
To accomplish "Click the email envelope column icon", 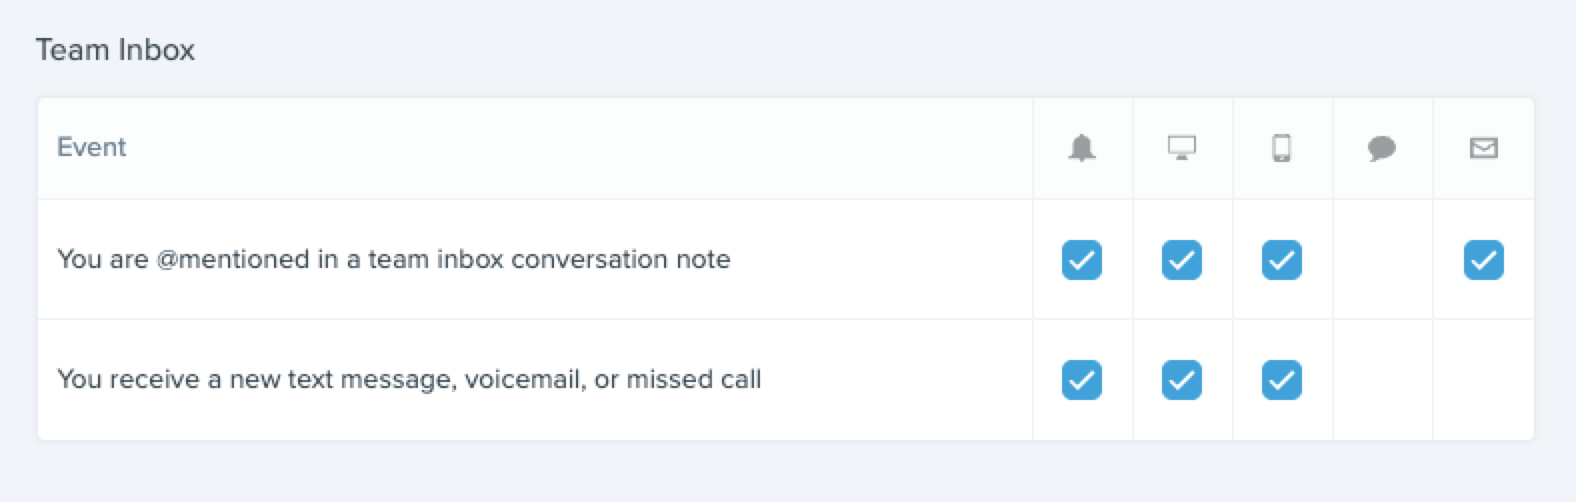I will [1483, 148].
